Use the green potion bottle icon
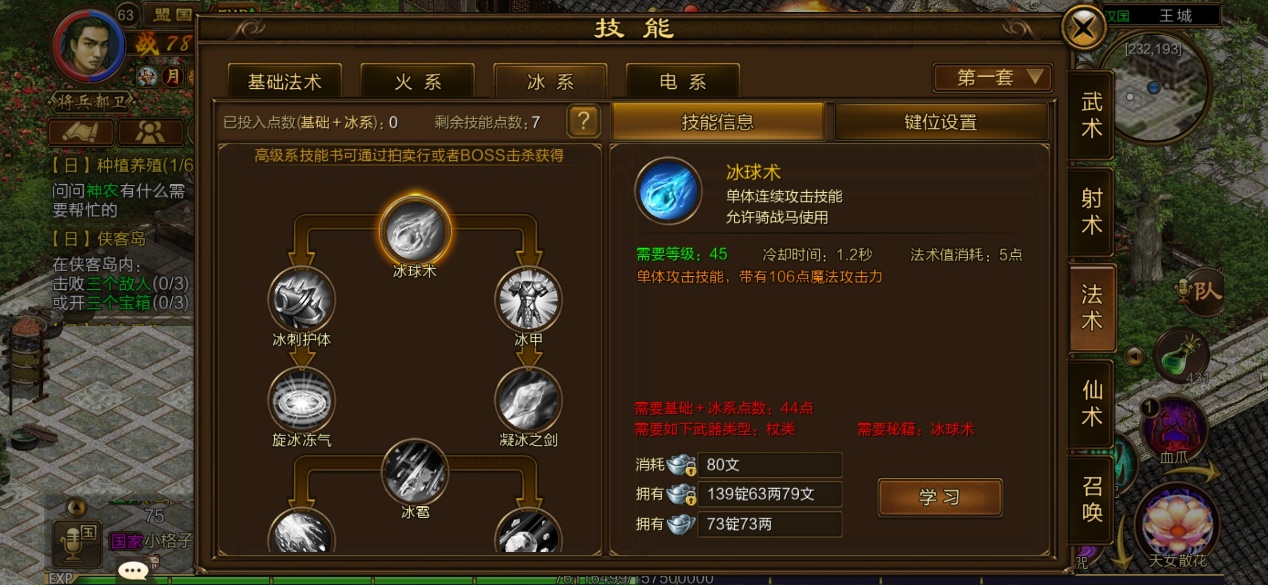1268x585 pixels. click(x=1181, y=354)
